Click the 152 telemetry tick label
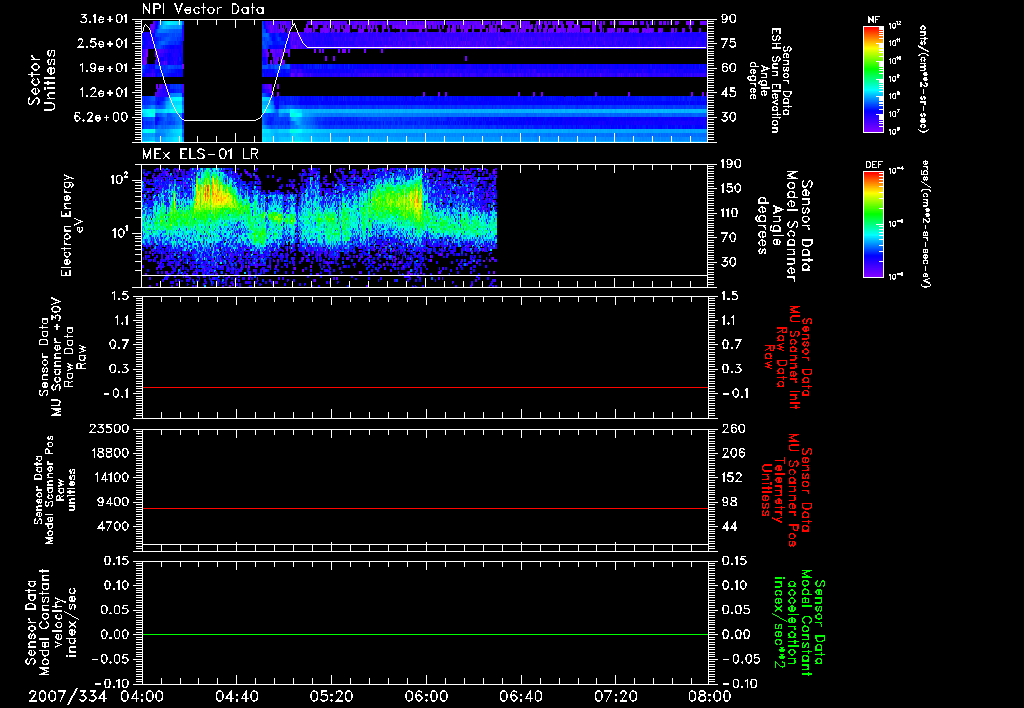Image resolution: width=1024 pixels, height=708 pixels. (732, 477)
